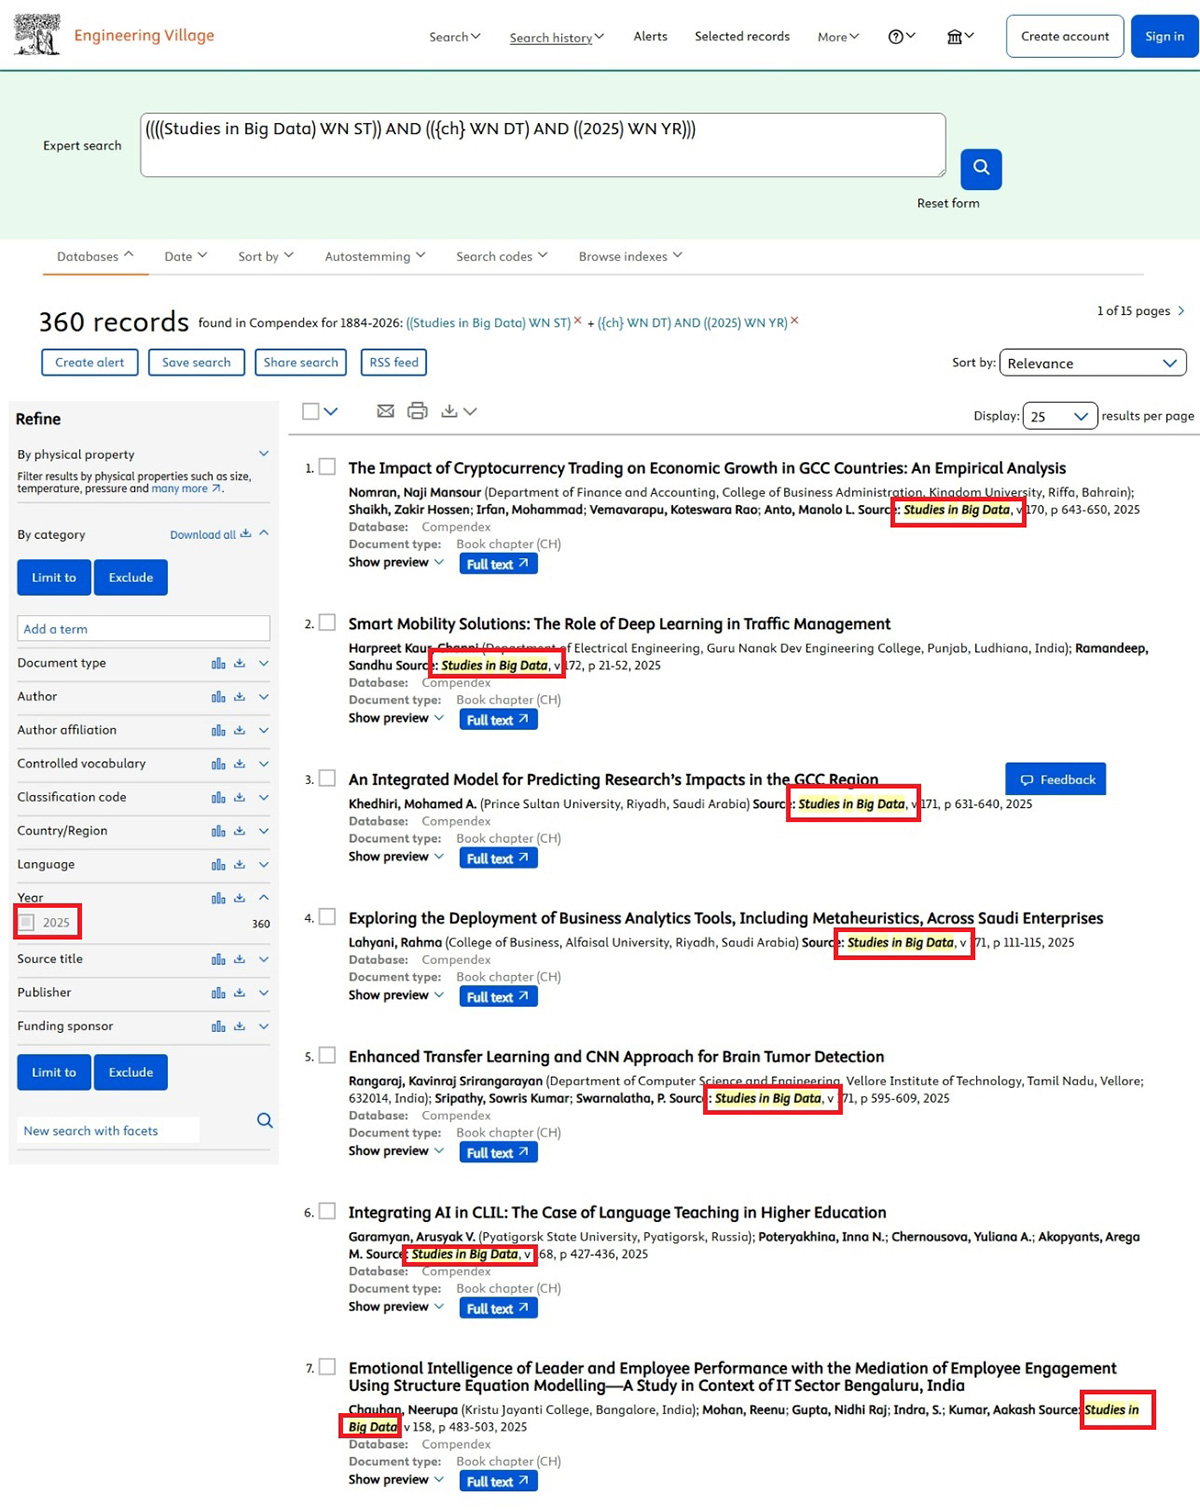The width and height of the screenshot is (1200, 1510).
Task: Open the help question mark menu
Action: [901, 37]
